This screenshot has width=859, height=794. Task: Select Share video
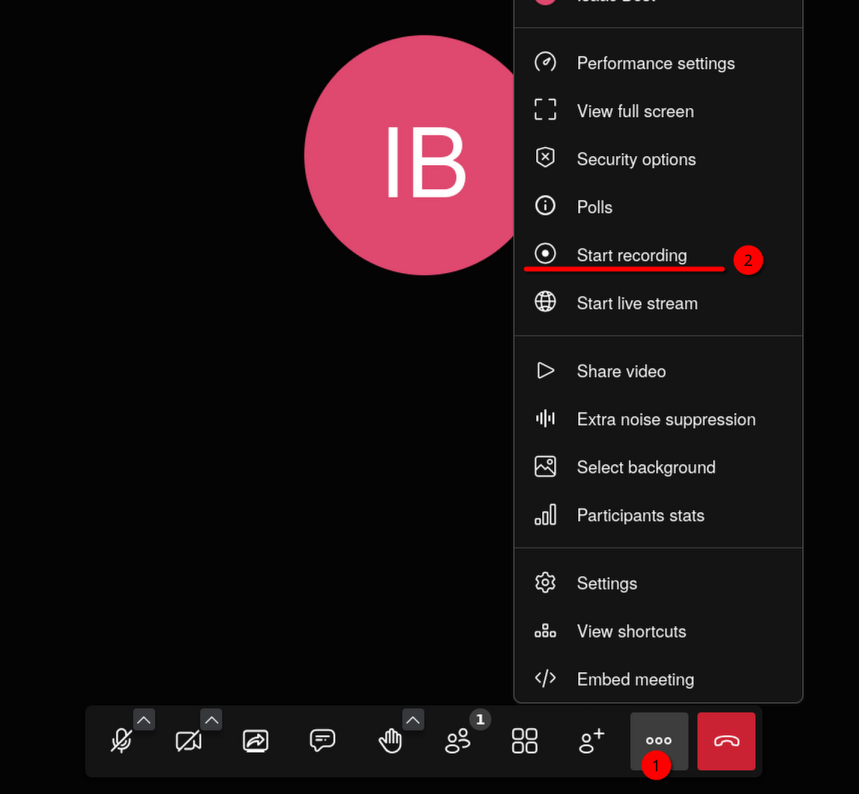658,371
